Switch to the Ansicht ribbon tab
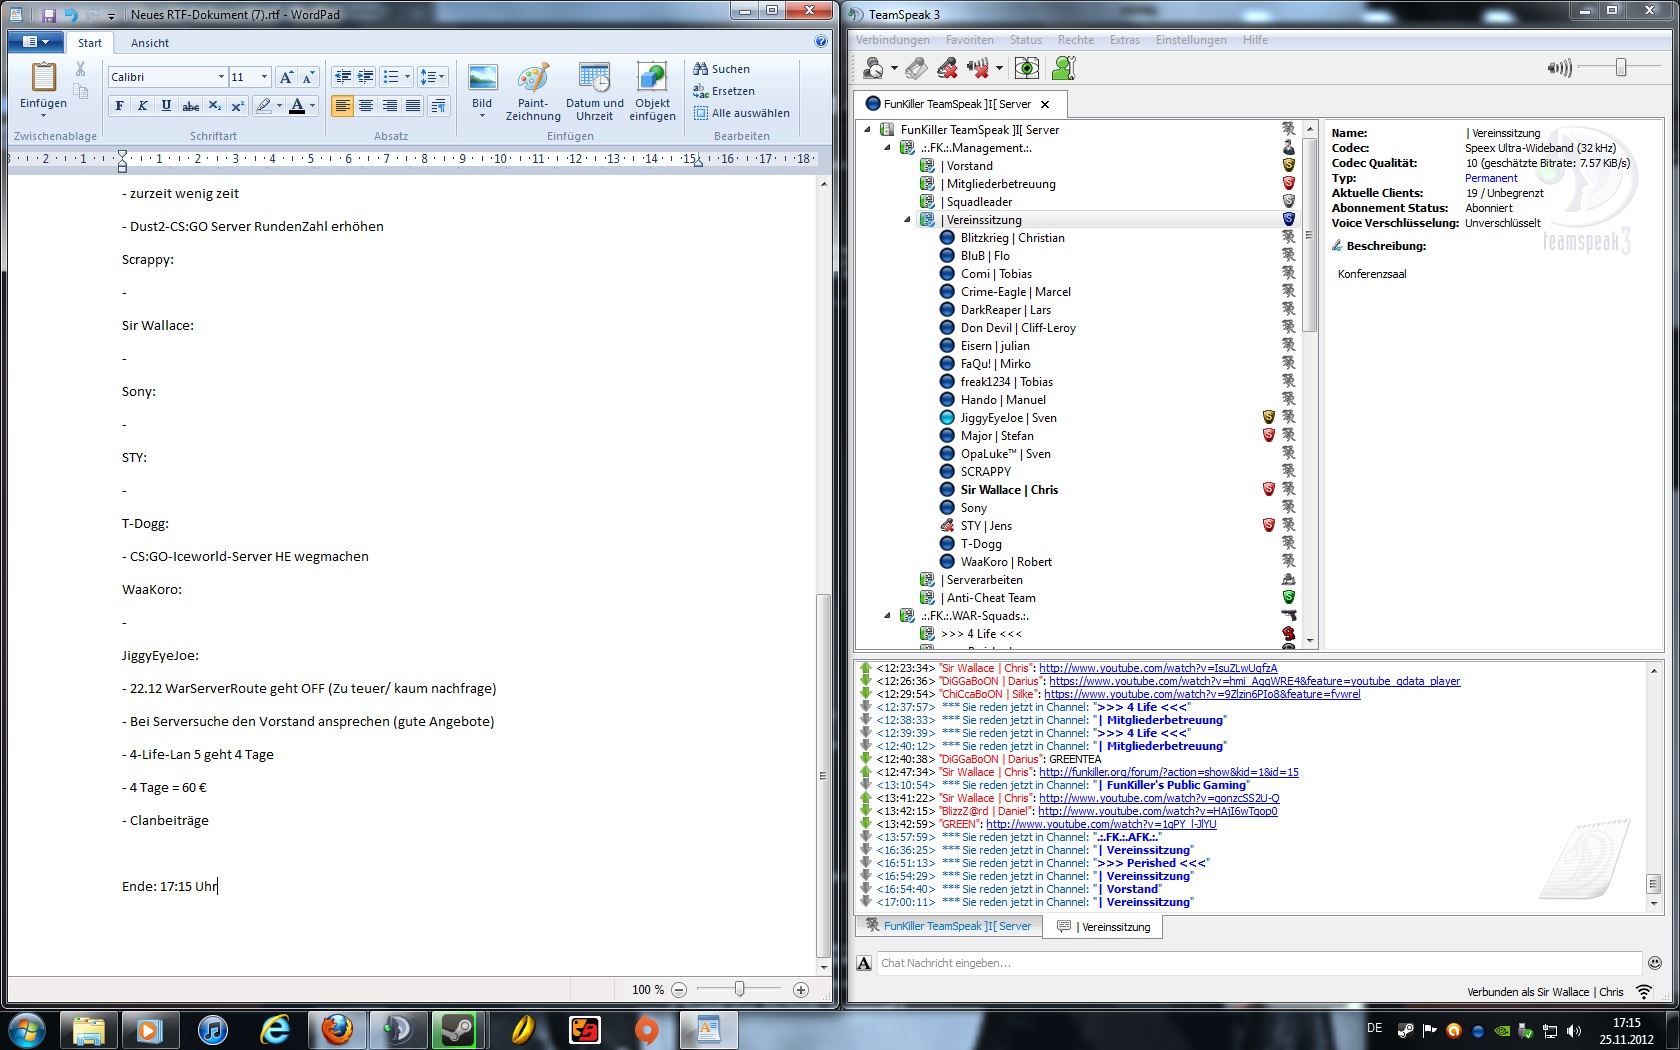Image resolution: width=1680 pixels, height=1050 pixels. tap(149, 43)
